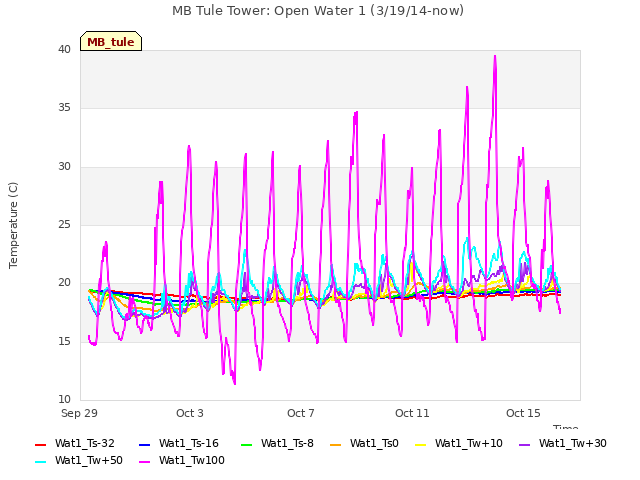Screen dimensions: 640x480
Task: Toggle Wat1_Tw+10 series via legend text
Action: point(469,444)
